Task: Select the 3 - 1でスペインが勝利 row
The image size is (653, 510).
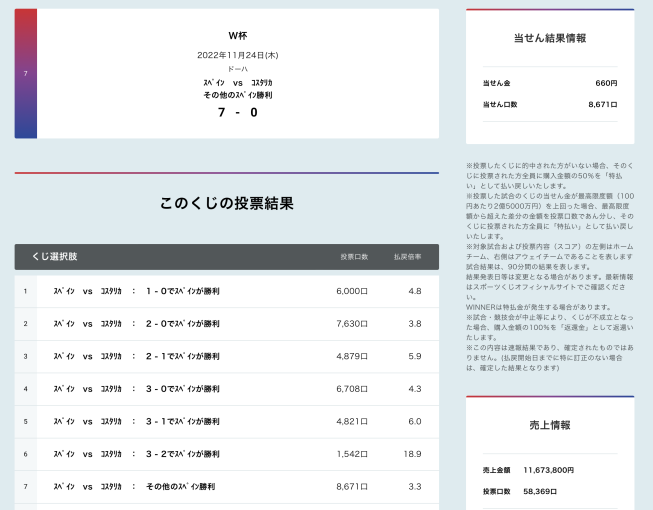Action: (x=227, y=421)
